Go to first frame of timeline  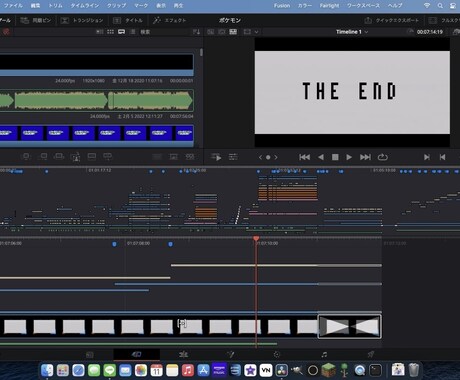pos(304,157)
